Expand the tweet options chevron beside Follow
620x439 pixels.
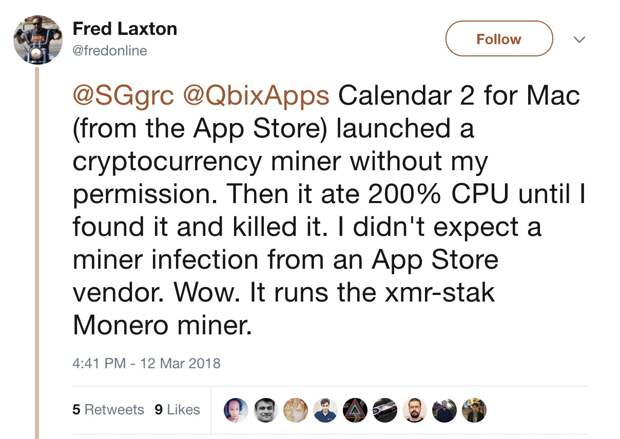tap(577, 39)
